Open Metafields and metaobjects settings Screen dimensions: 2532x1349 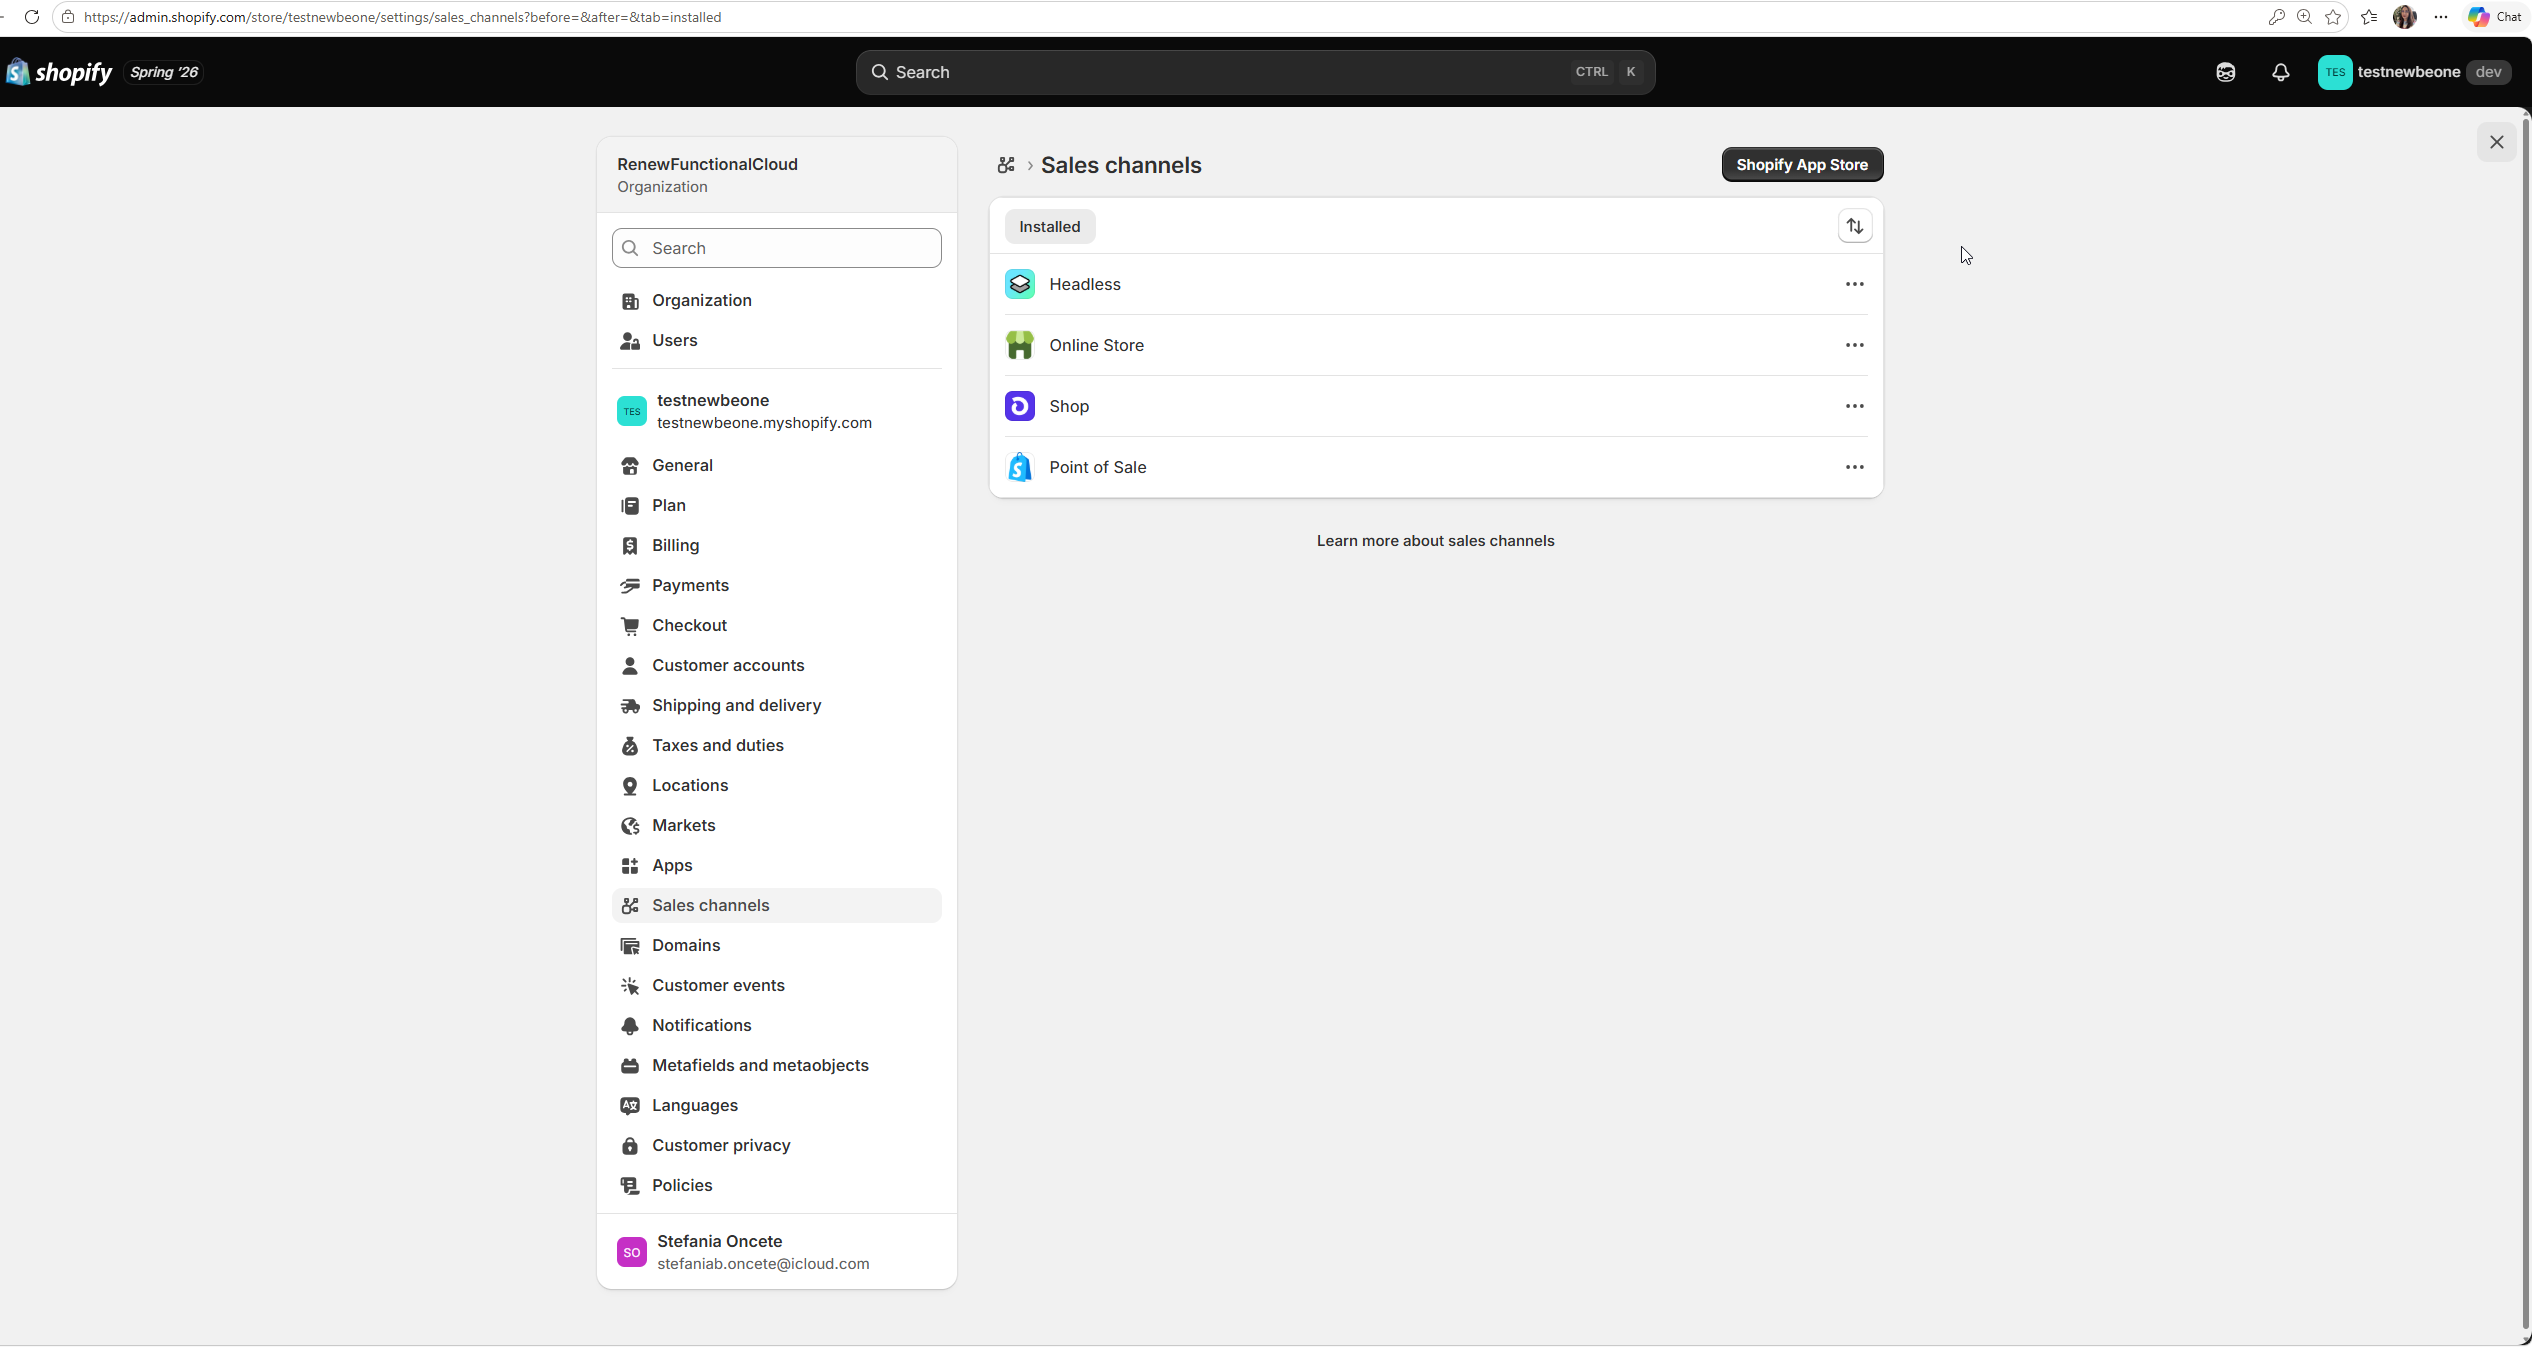click(776, 1066)
